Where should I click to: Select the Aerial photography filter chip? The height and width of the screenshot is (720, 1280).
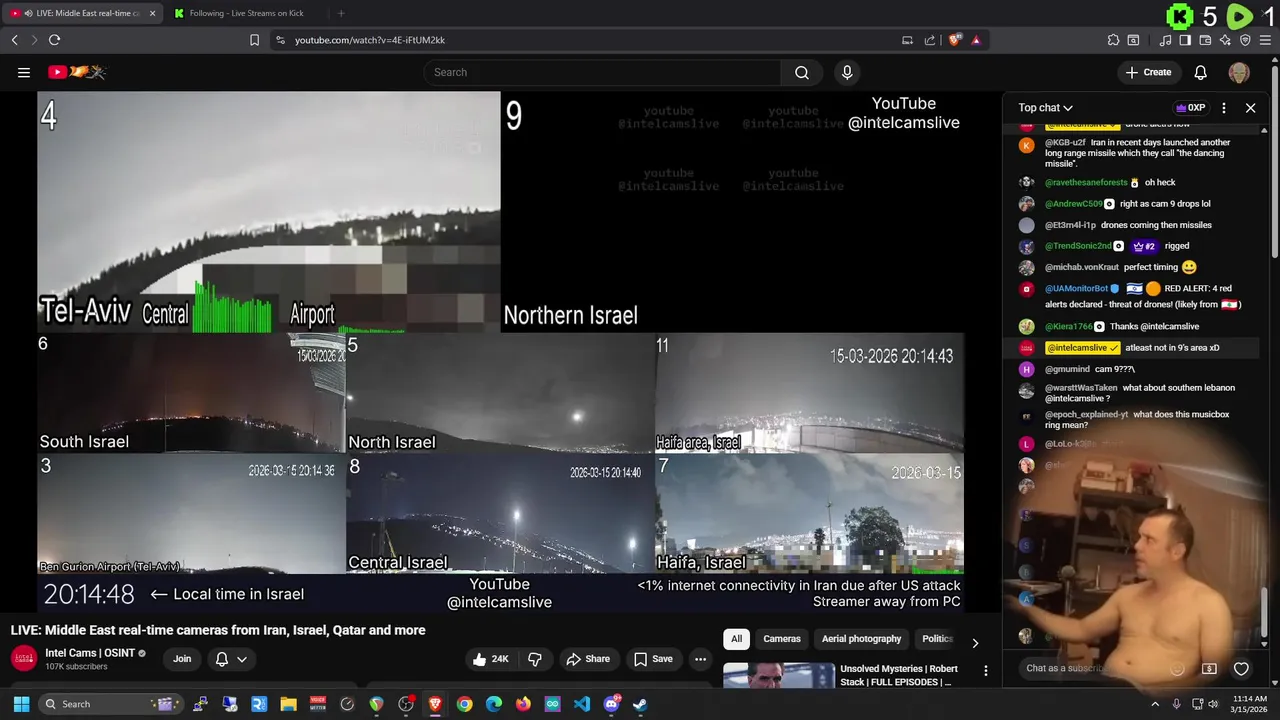pos(861,639)
